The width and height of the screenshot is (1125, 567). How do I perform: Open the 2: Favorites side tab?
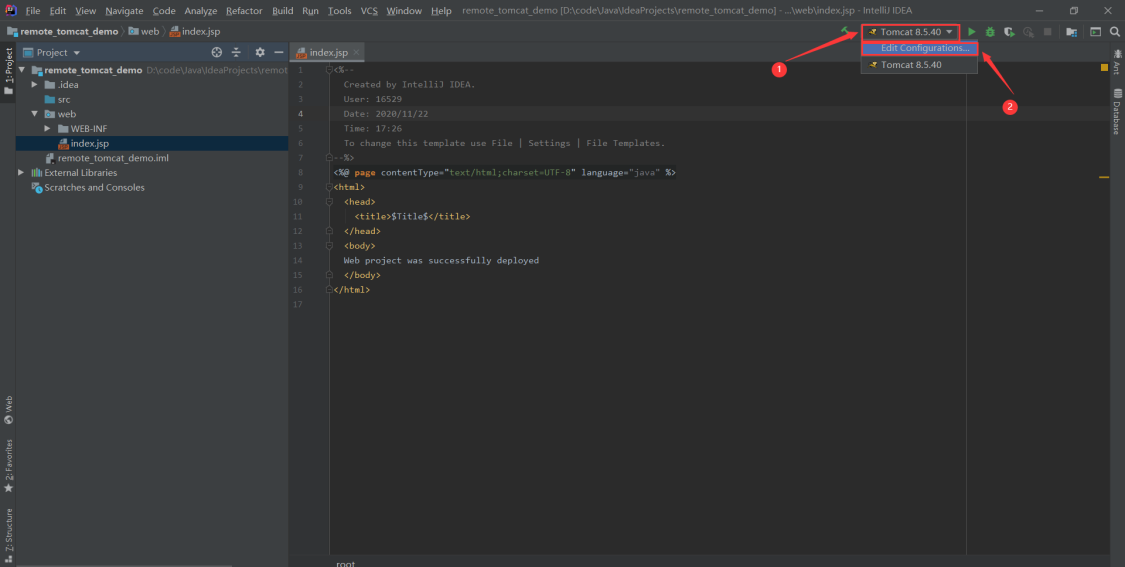8,465
